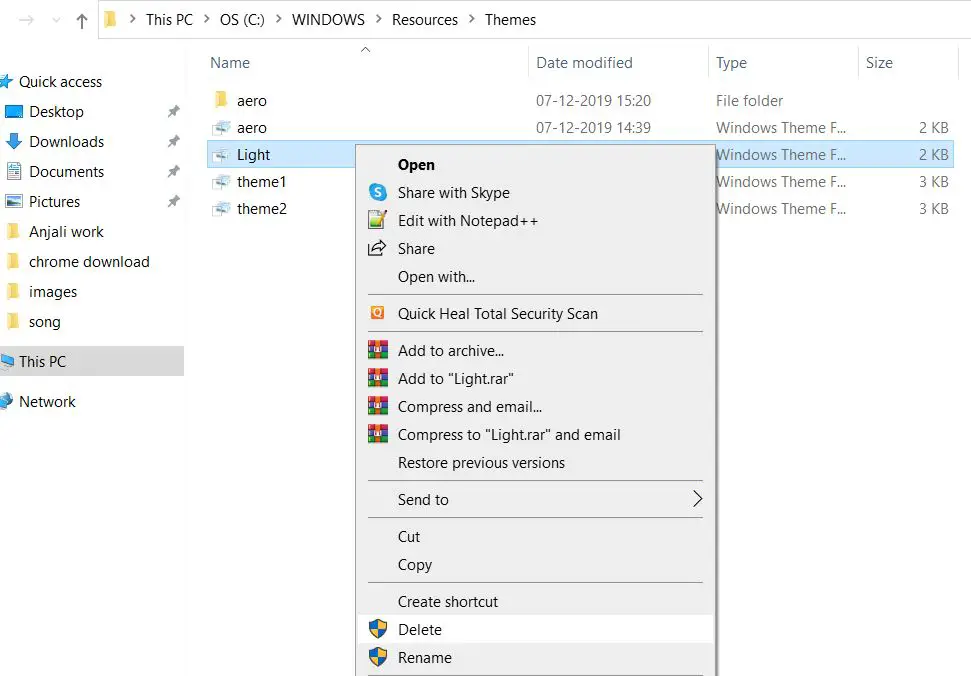971x676 pixels.
Task: Select Create shortcut menu entry
Action: 448,602
